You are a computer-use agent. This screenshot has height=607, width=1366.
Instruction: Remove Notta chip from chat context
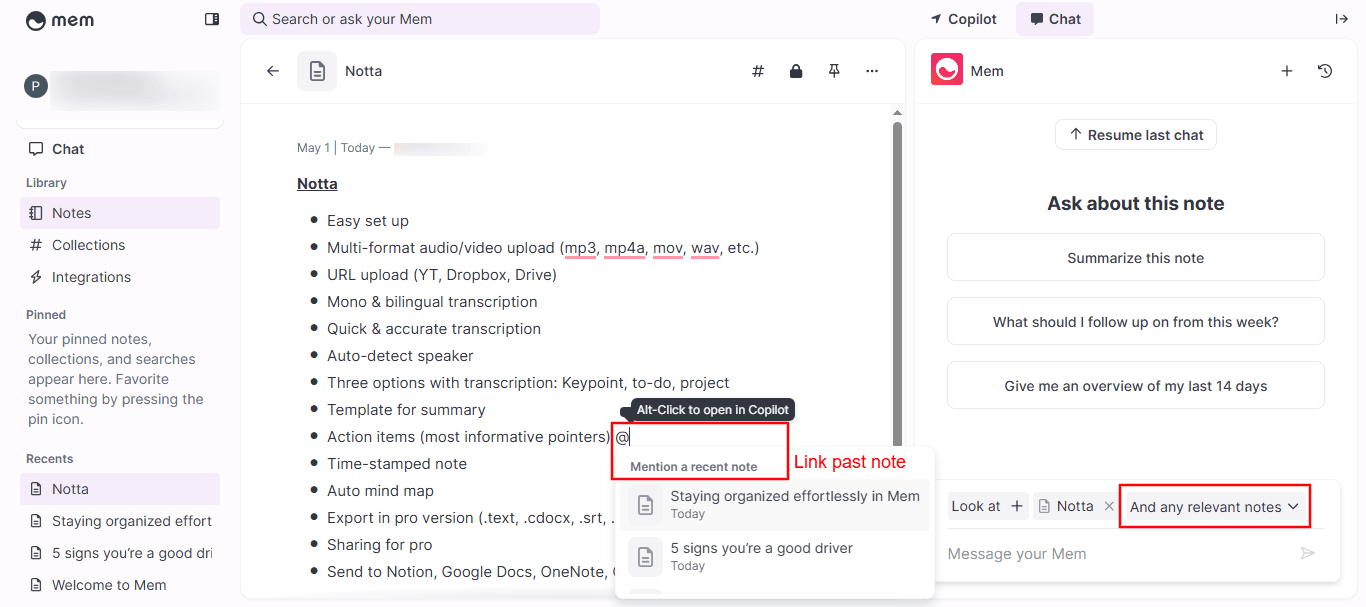[1108, 506]
